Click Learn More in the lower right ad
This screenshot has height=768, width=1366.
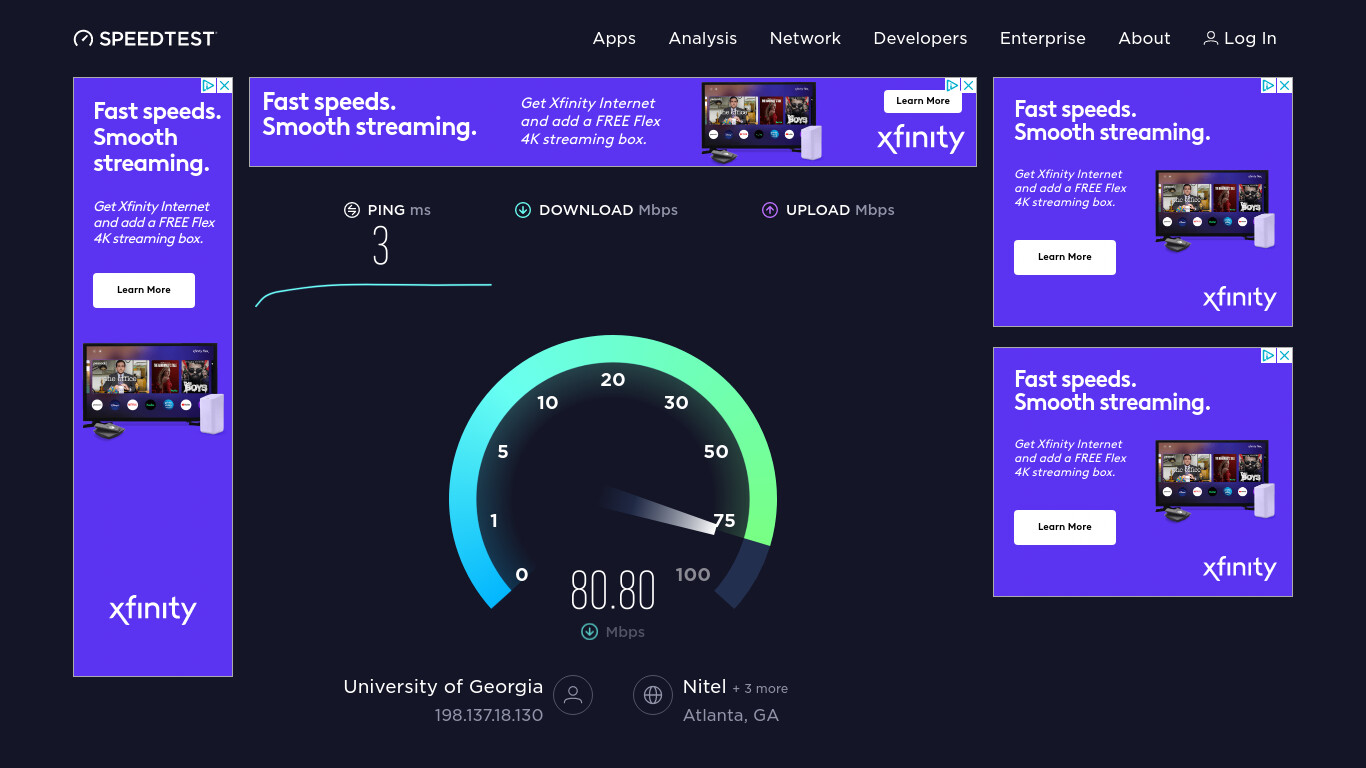click(1065, 527)
